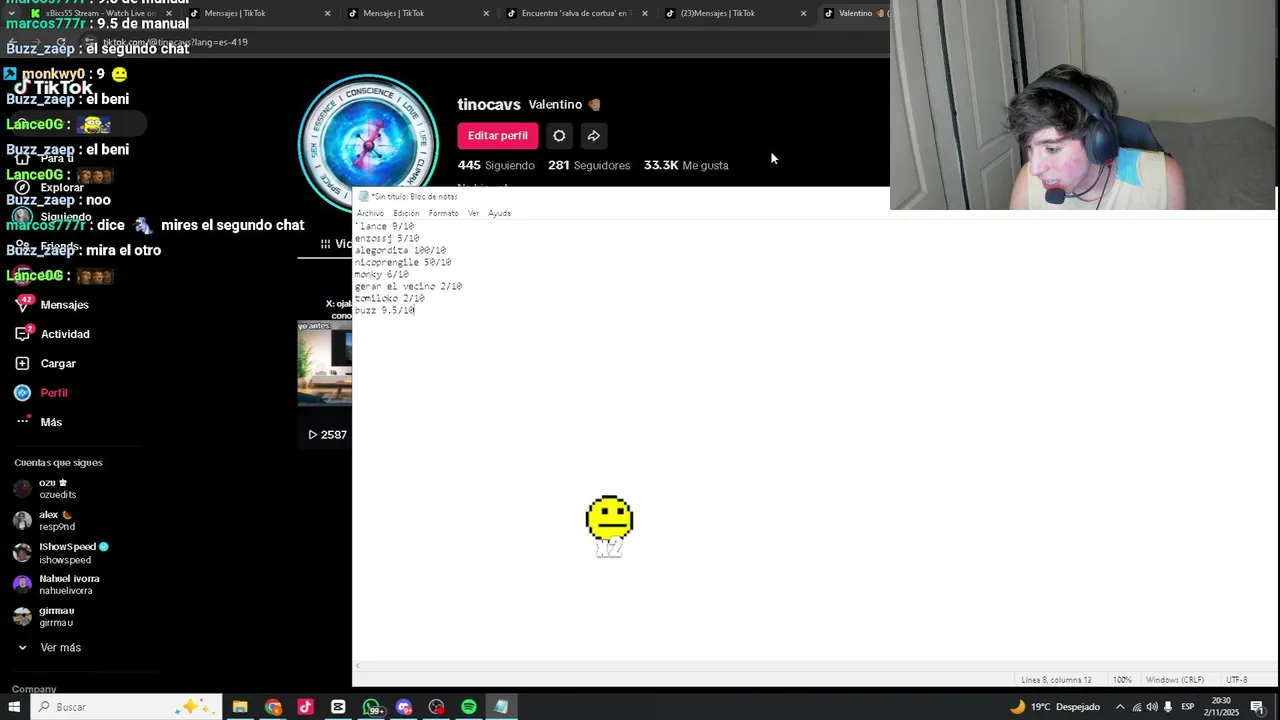
Task: Open OBS Studio taskbar icon
Action: click(436, 707)
